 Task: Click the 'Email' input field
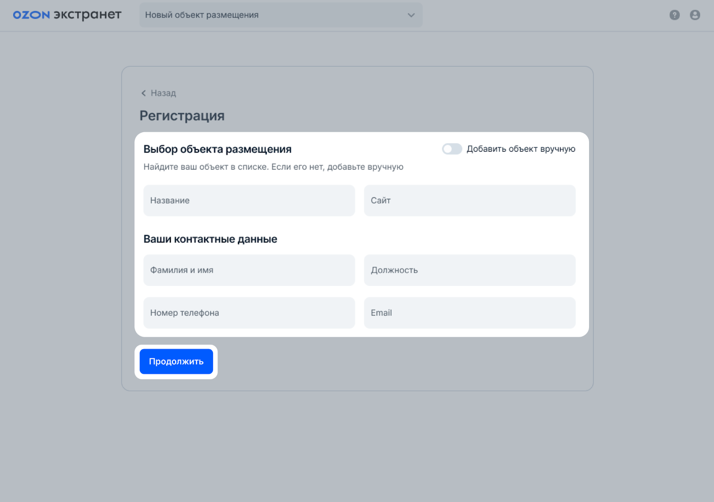pos(469,313)
